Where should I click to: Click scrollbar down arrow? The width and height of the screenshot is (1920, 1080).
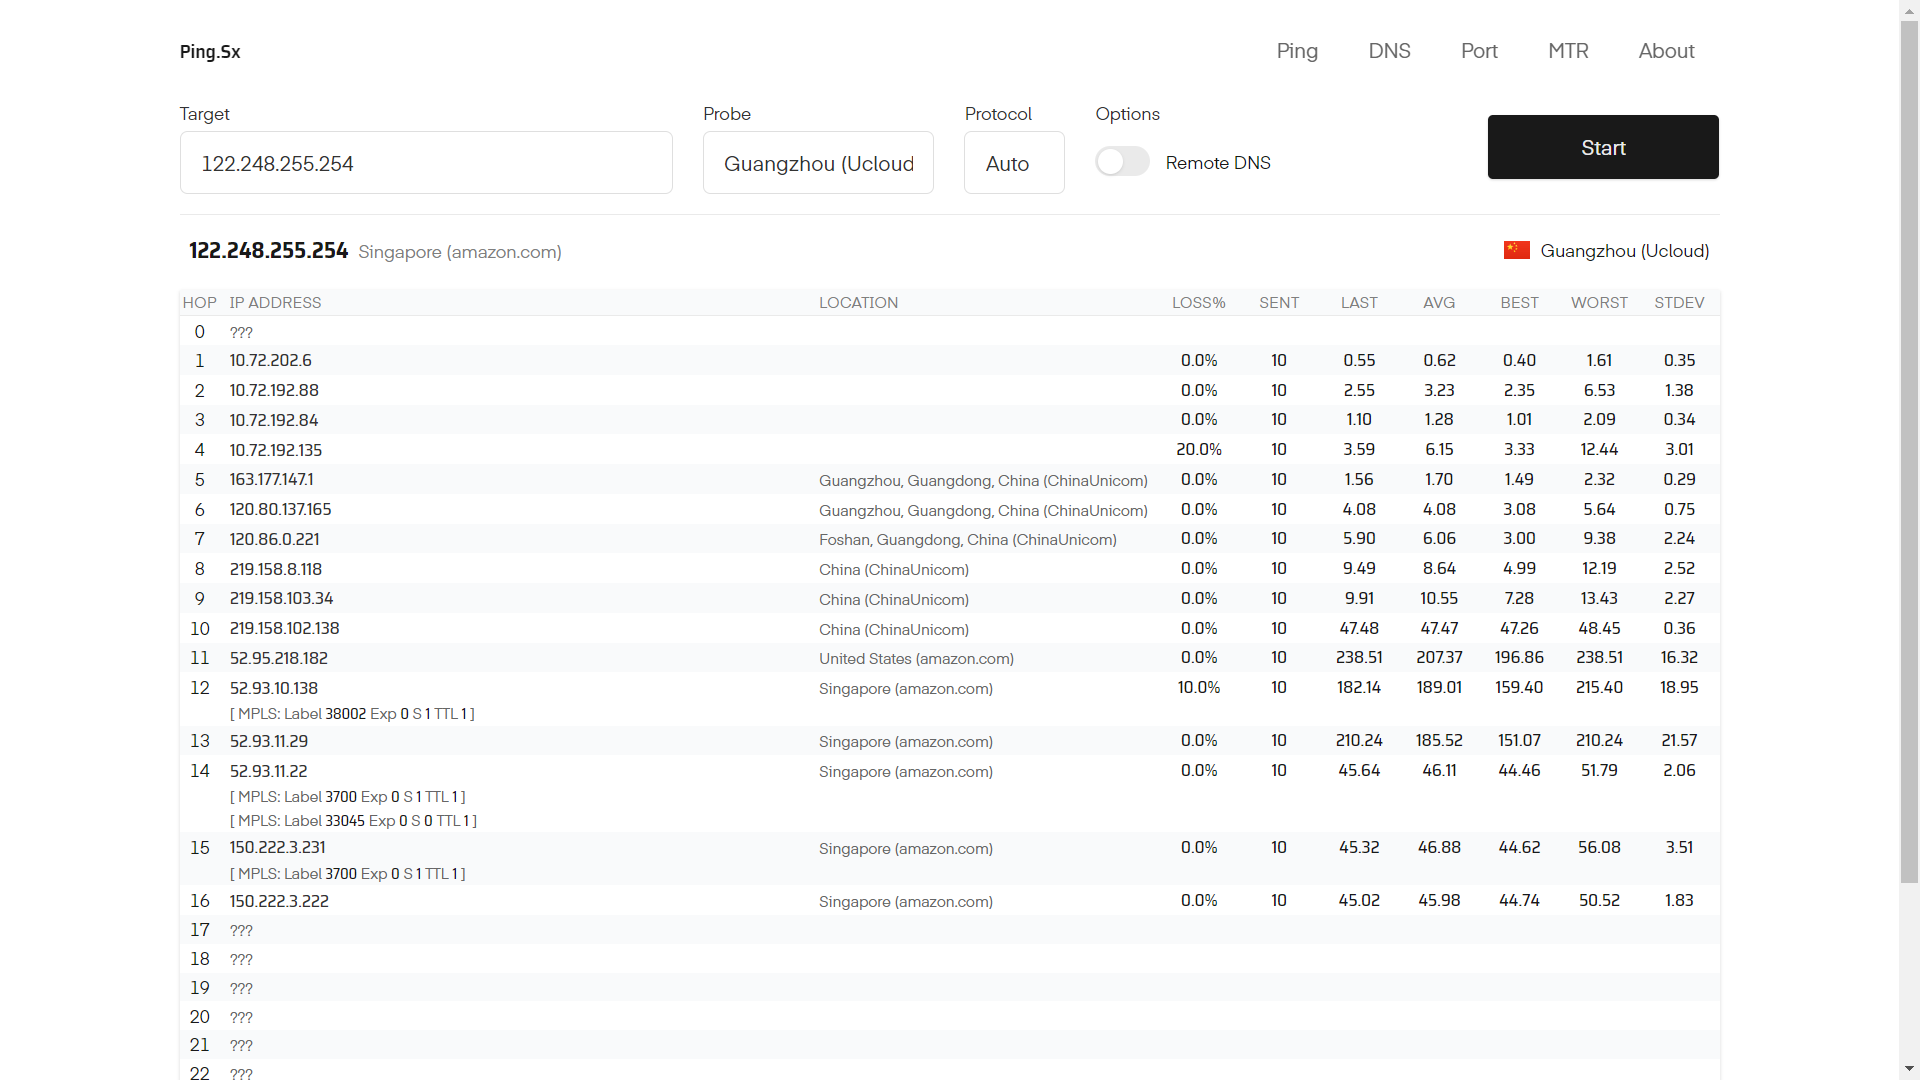pyautogui.click(x=1909, y=1069)
